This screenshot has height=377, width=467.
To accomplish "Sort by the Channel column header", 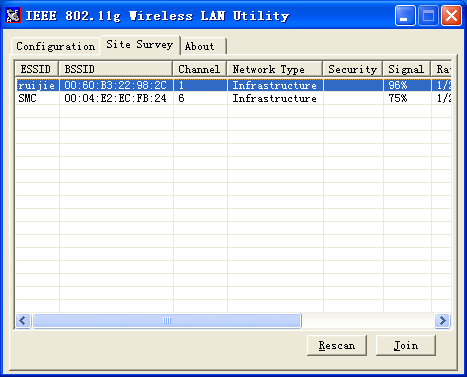I will (x=200, y=69).
